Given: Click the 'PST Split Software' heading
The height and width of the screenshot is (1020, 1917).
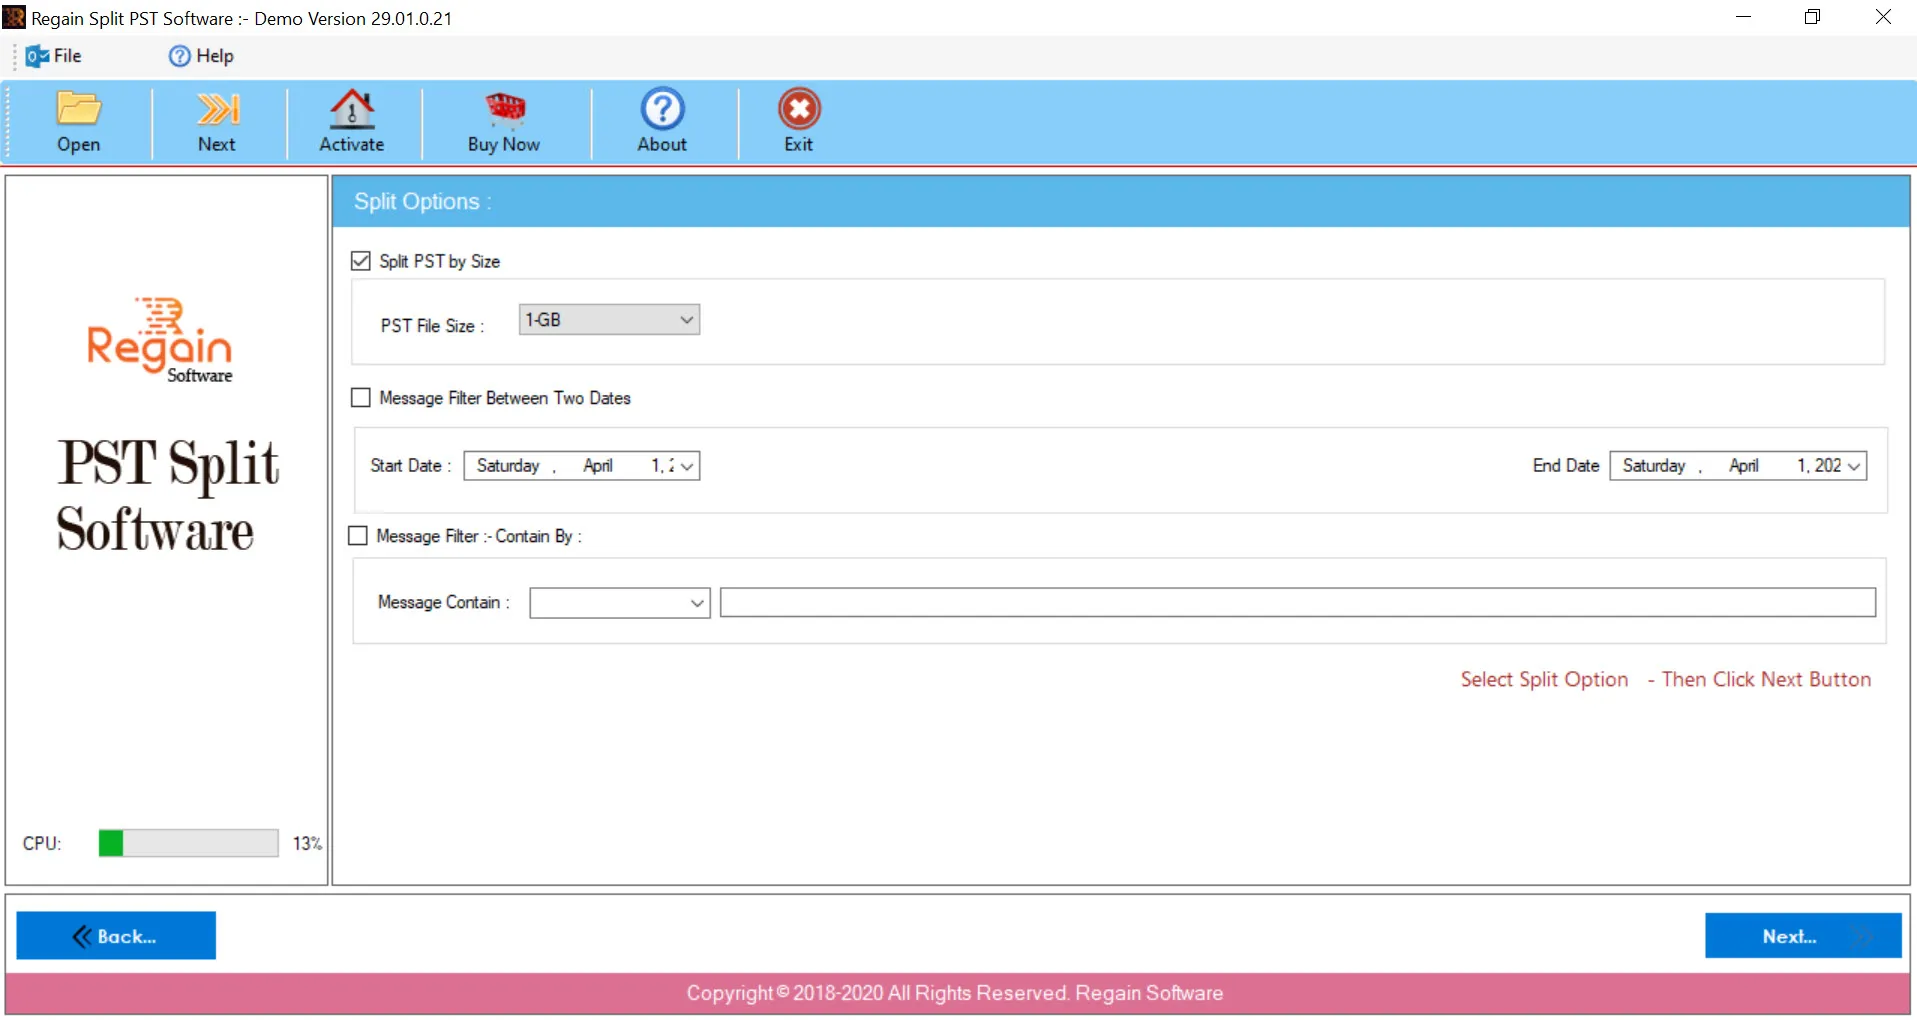Looking at the screenshot, I should 167,496.
